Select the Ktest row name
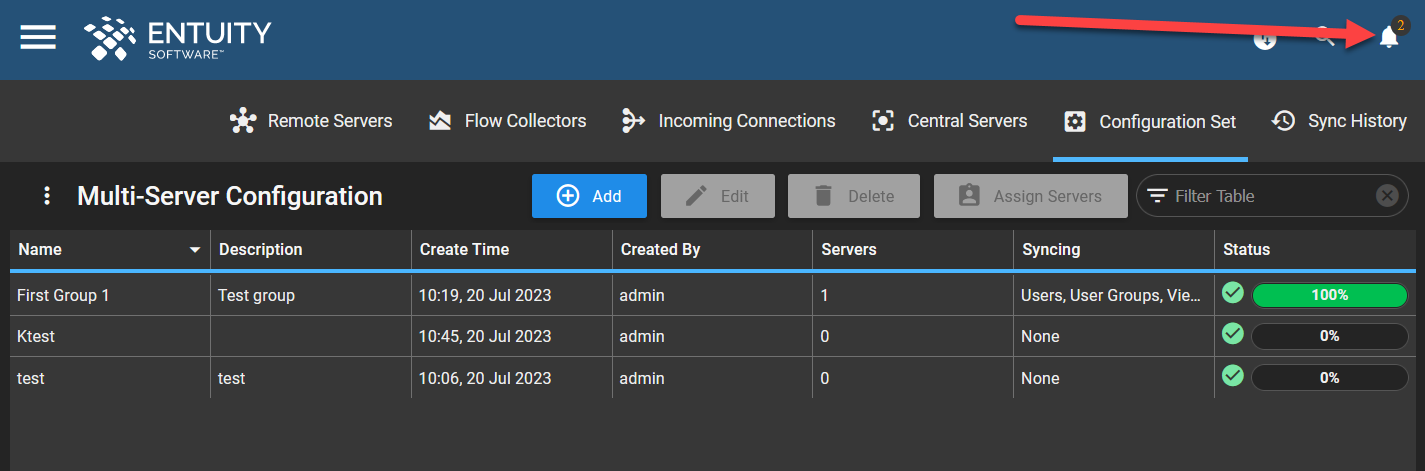This screenshot has height=471, width=1425. point(36,337)
